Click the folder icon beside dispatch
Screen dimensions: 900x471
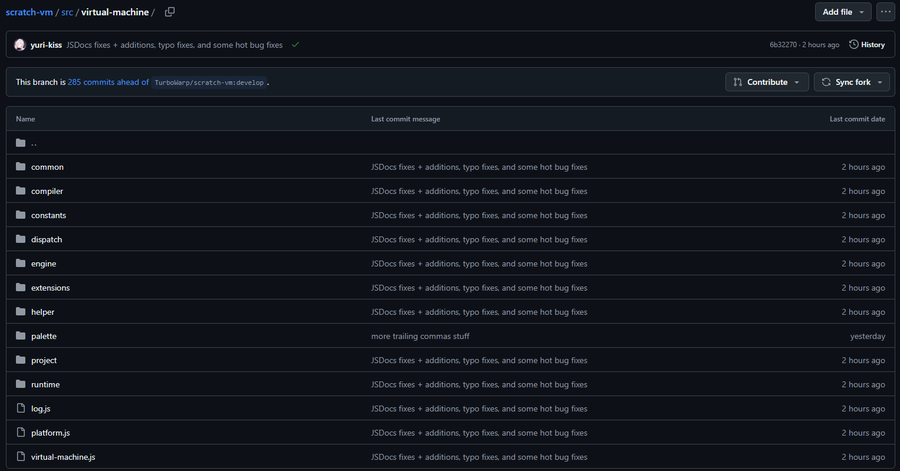click(21, 239)
